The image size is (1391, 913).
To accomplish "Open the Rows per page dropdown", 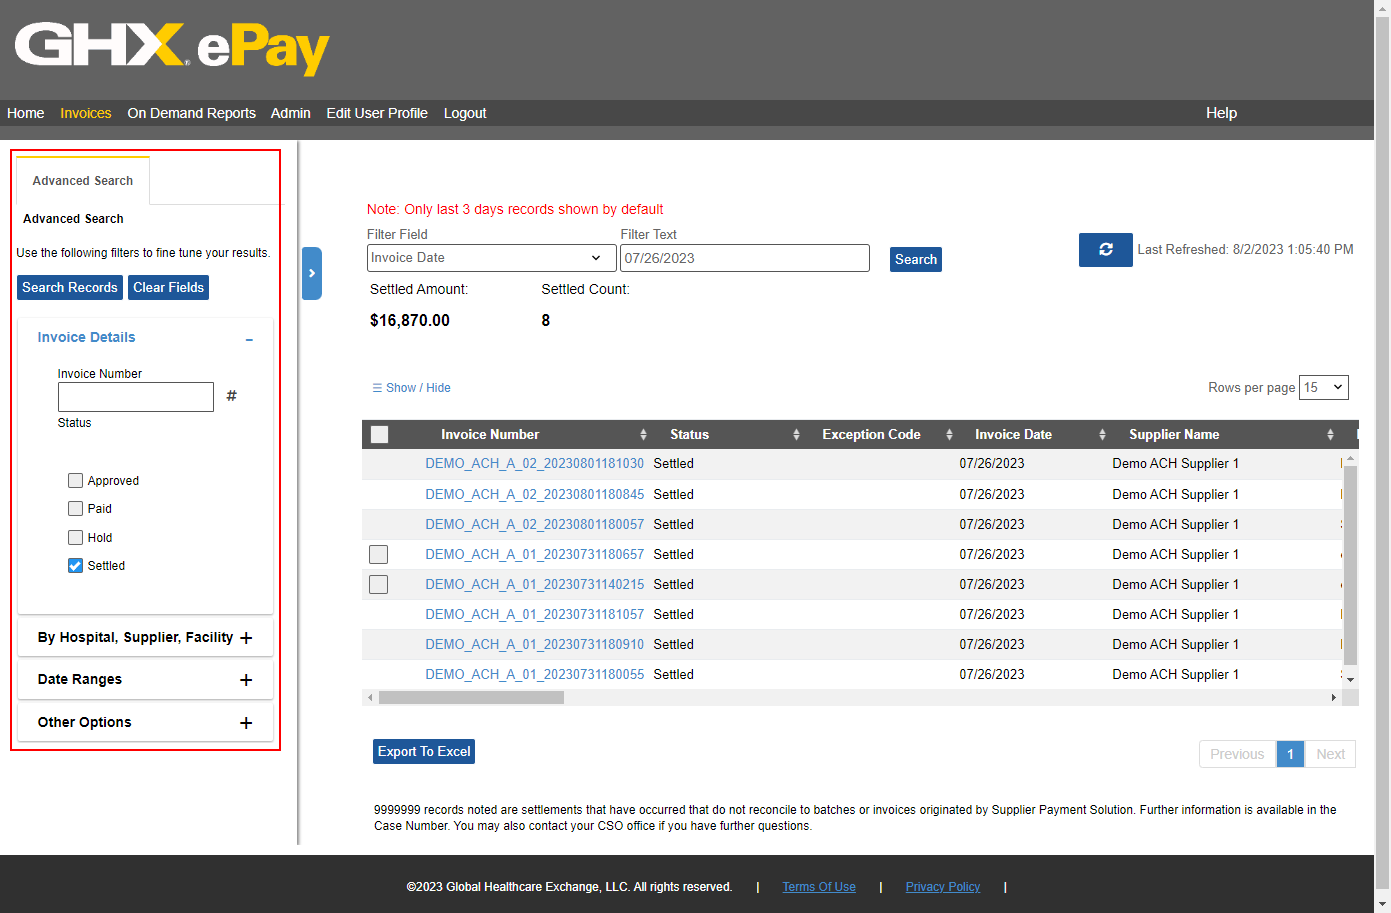I will pyautogui.click(x=1324, y=388).
